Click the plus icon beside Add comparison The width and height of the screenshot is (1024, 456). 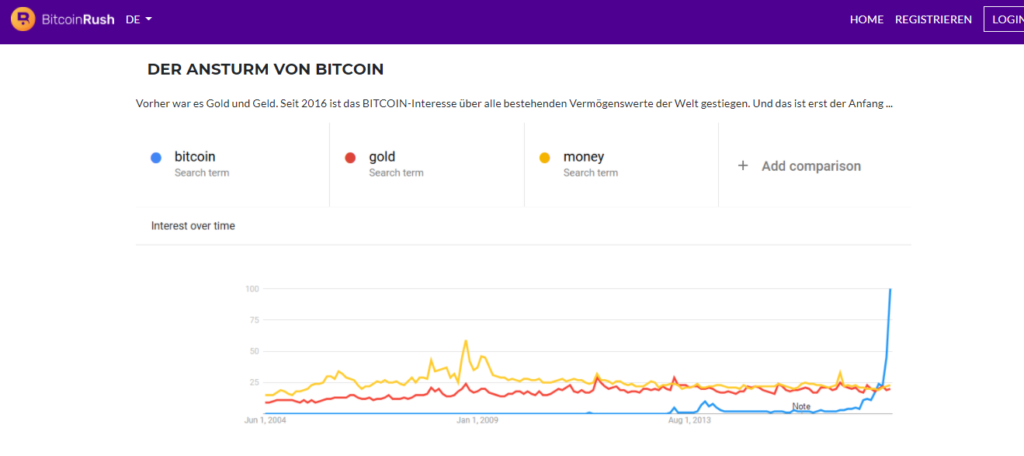click(x=743, y=166)
